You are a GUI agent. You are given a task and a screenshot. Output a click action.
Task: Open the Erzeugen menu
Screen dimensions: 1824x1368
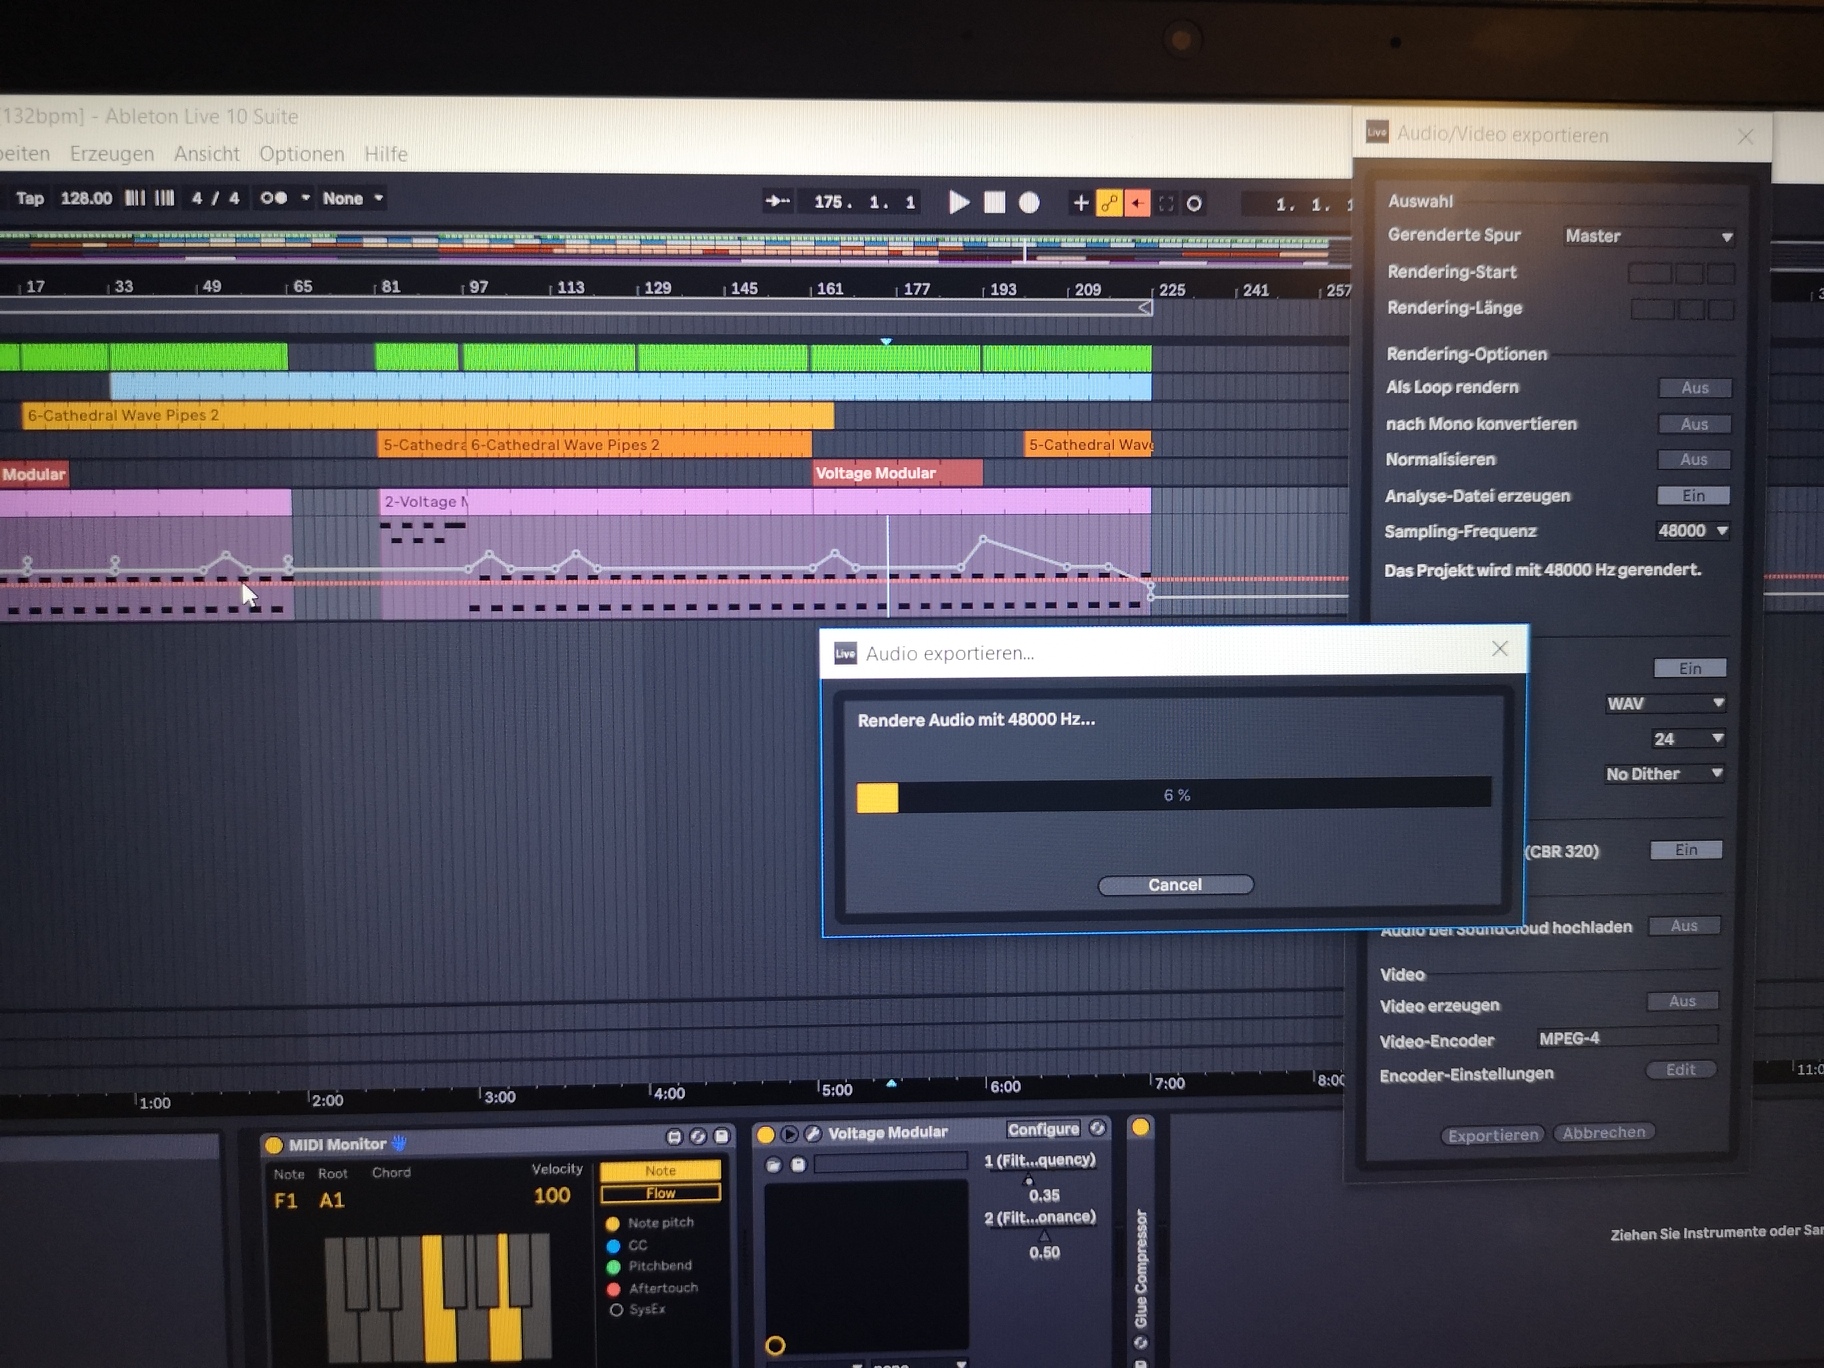coord(112,153)
